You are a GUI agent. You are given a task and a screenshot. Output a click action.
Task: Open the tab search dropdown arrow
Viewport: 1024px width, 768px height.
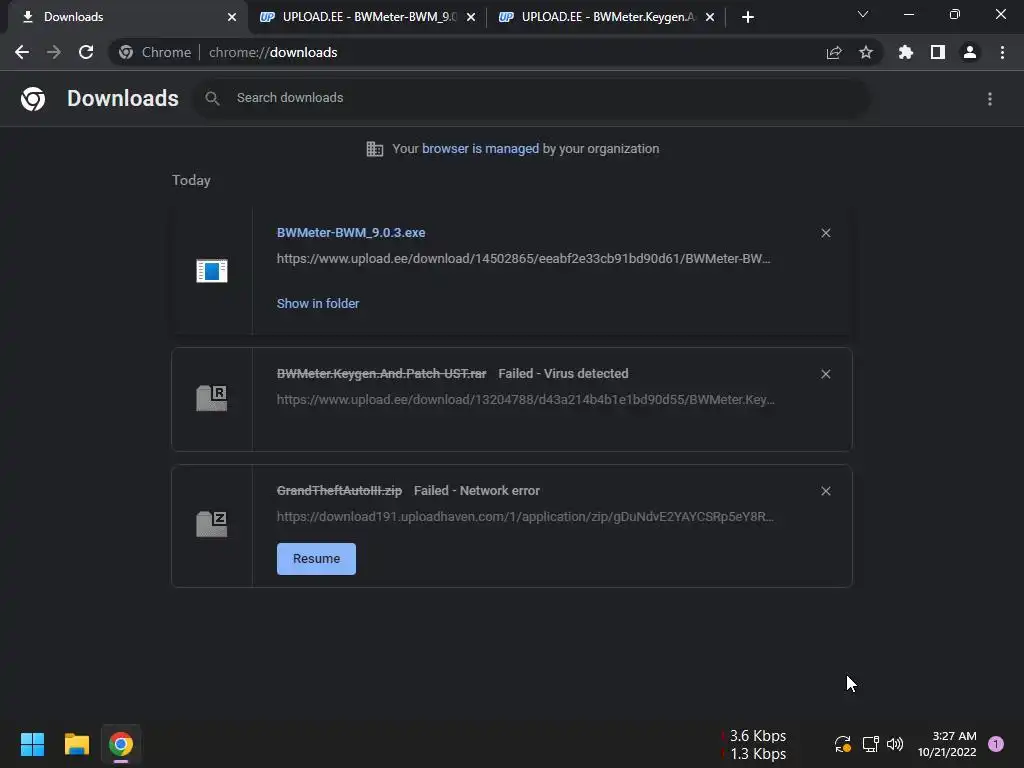click(863, 14)
